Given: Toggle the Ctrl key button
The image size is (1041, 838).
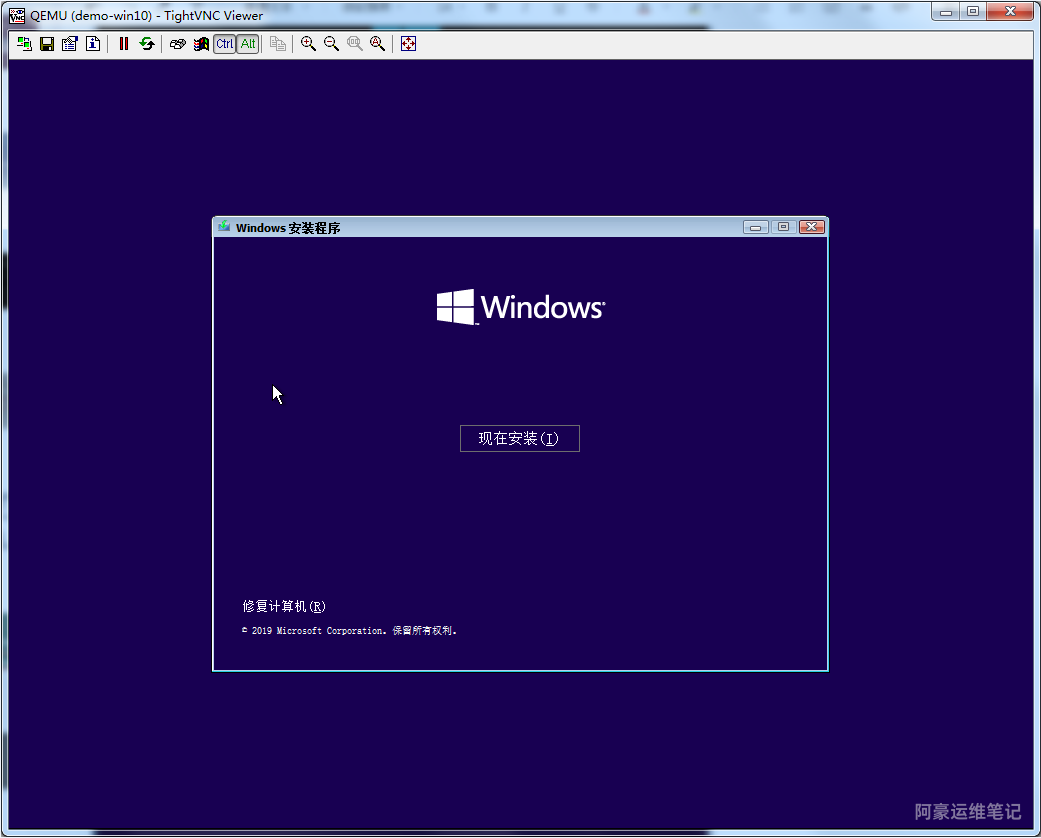Looking at the screenshot, I should point(224,44).
